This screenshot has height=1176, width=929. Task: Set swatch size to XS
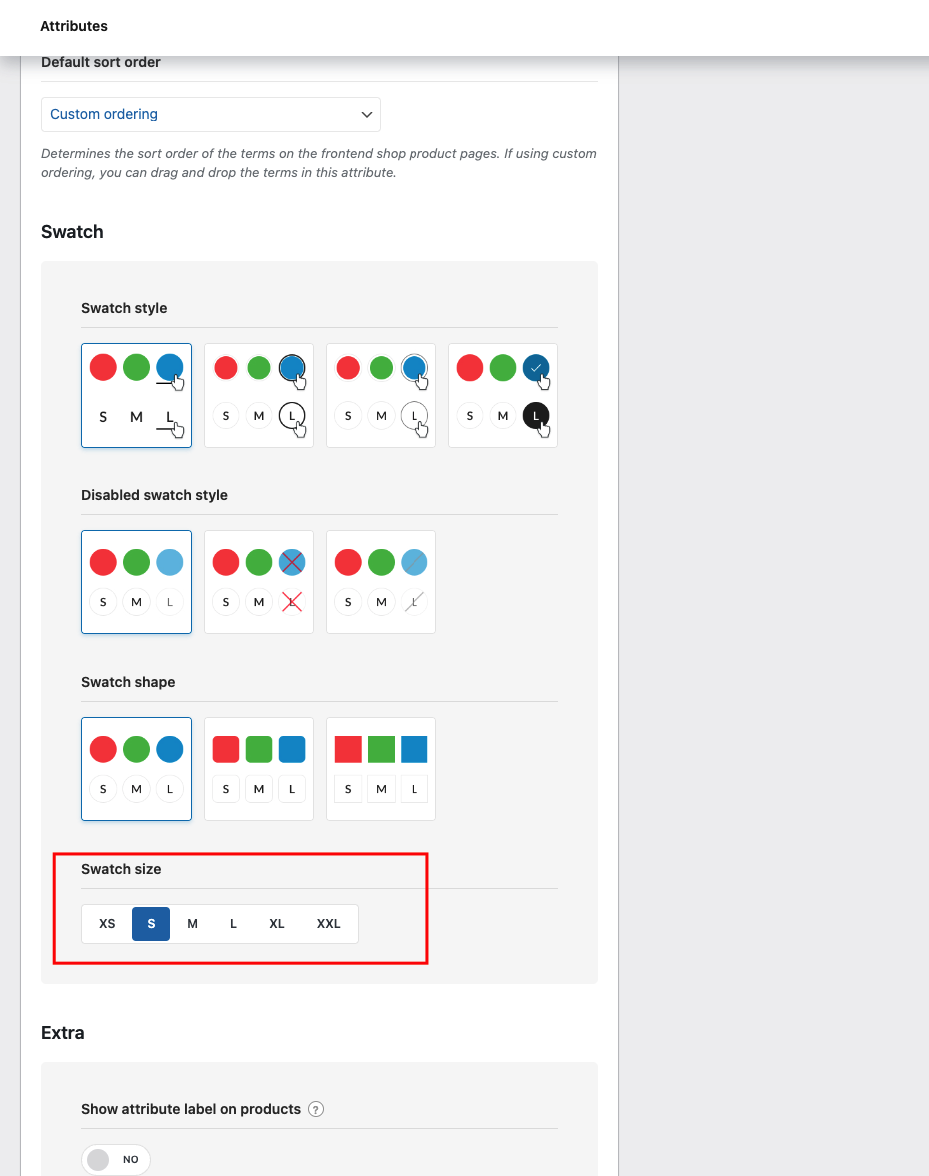[107, 923]
